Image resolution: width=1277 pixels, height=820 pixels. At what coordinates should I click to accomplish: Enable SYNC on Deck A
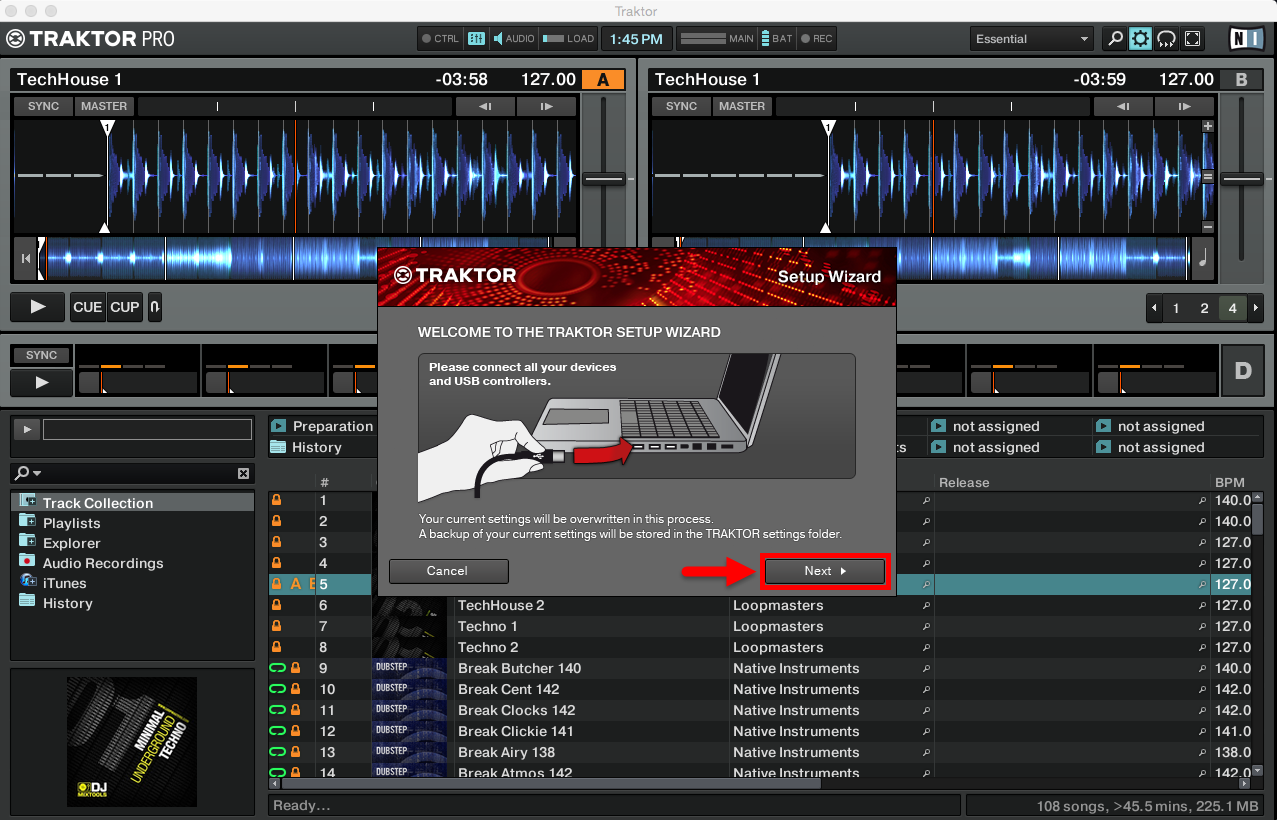(x=42, y=106)
